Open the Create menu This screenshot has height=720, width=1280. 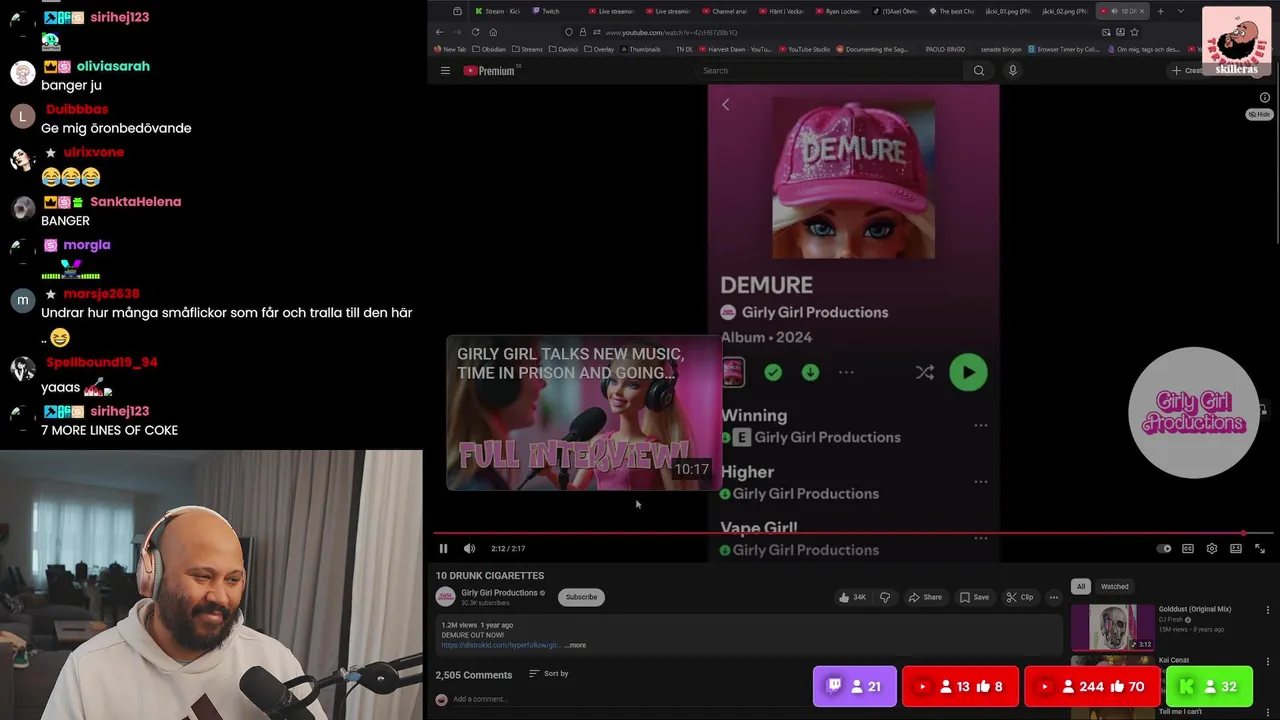coord(1189,70)
